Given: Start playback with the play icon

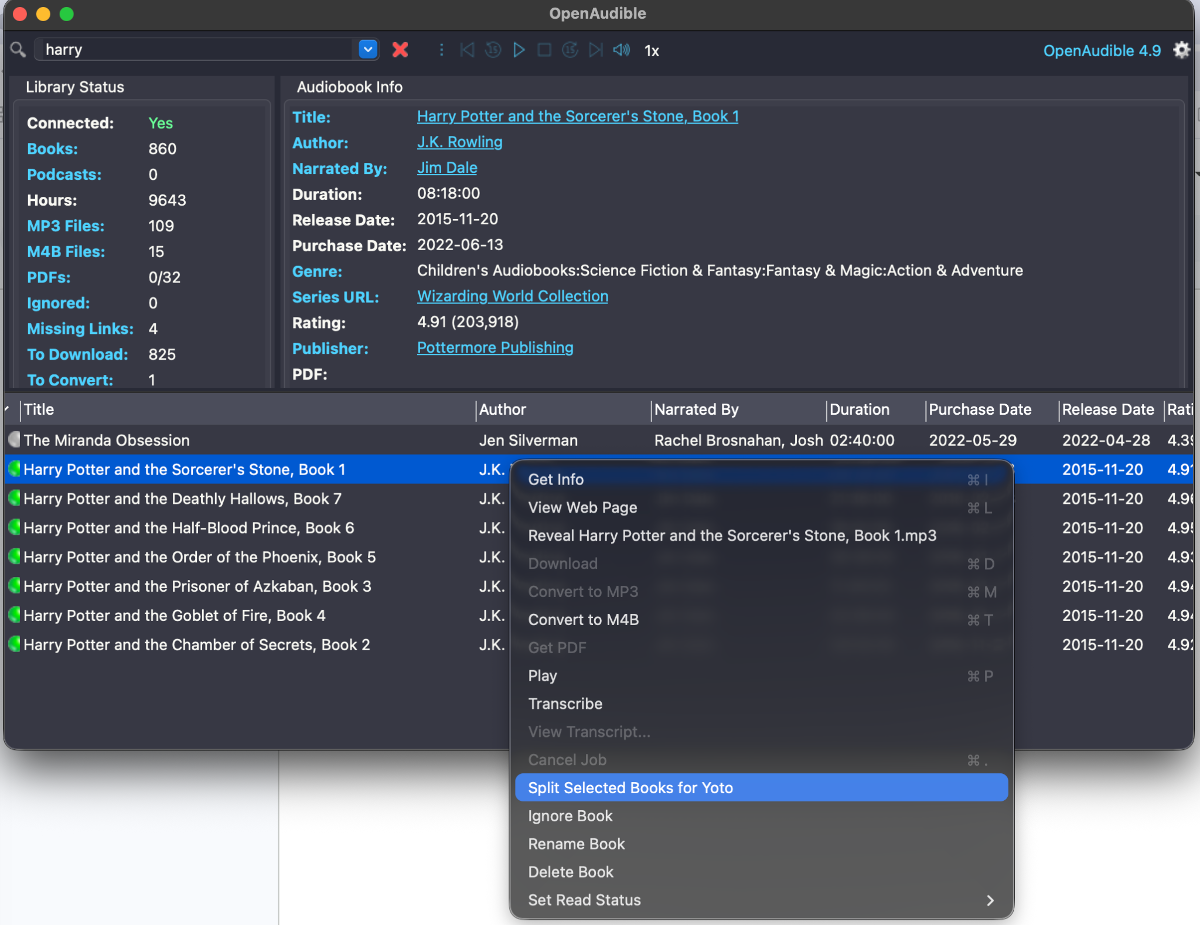Looking at the screenshot, I should click(519, 50).
